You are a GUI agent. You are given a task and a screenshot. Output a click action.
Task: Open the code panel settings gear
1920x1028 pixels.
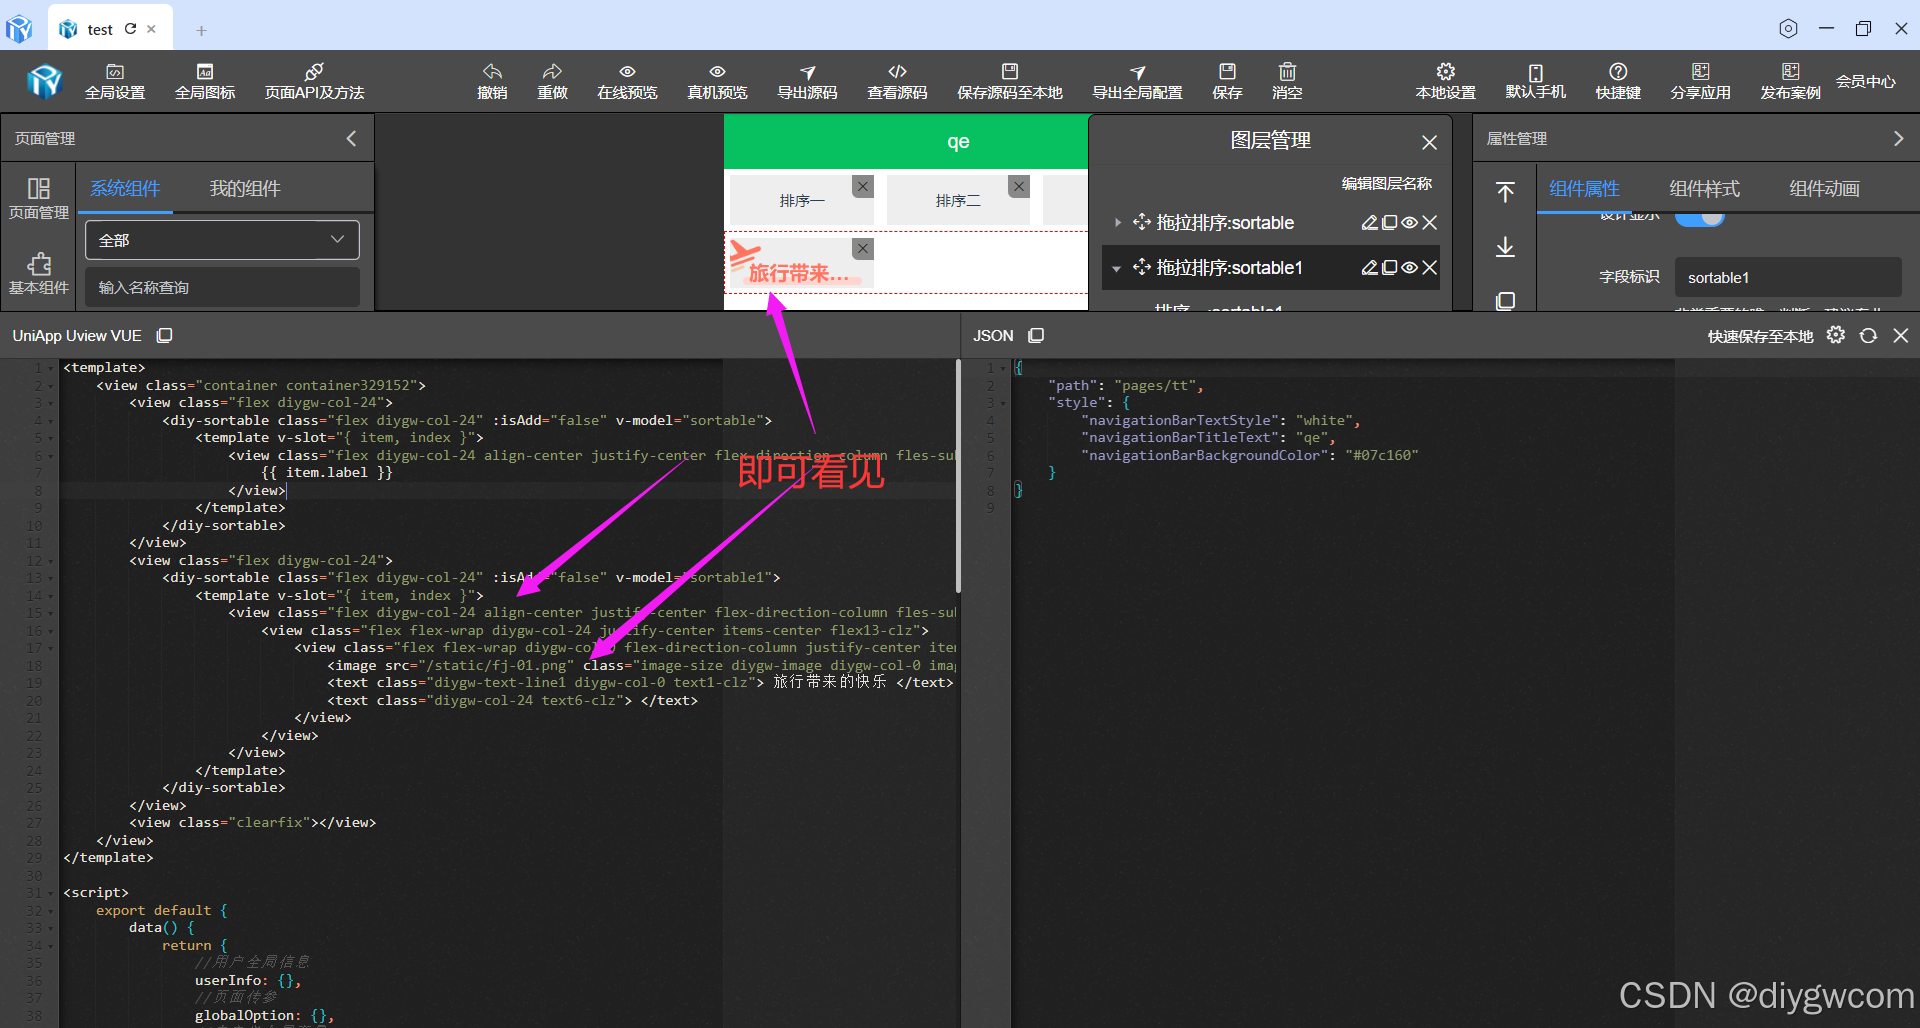(x=1835, y=335)
